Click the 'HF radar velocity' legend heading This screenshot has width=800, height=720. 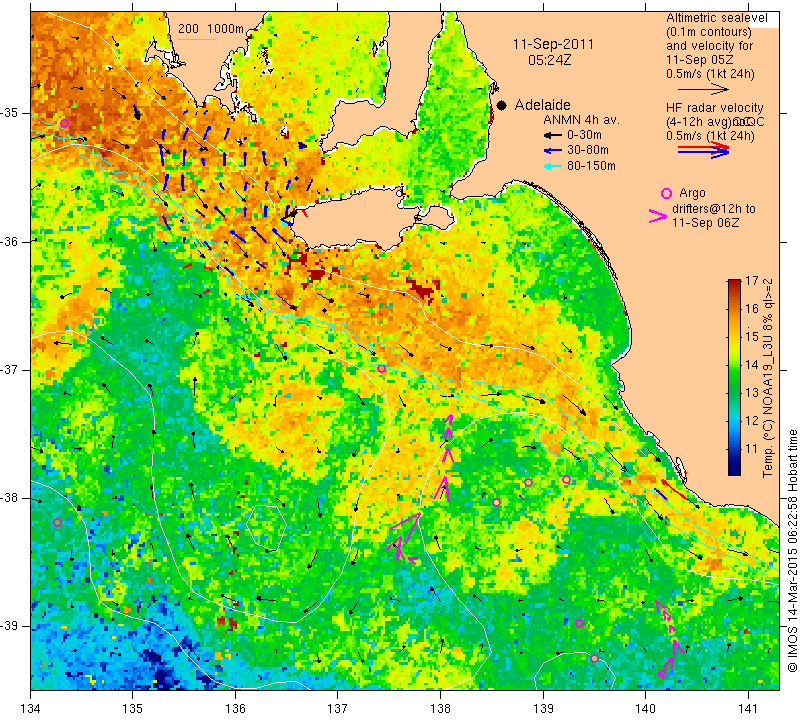(x=714, y=108)
